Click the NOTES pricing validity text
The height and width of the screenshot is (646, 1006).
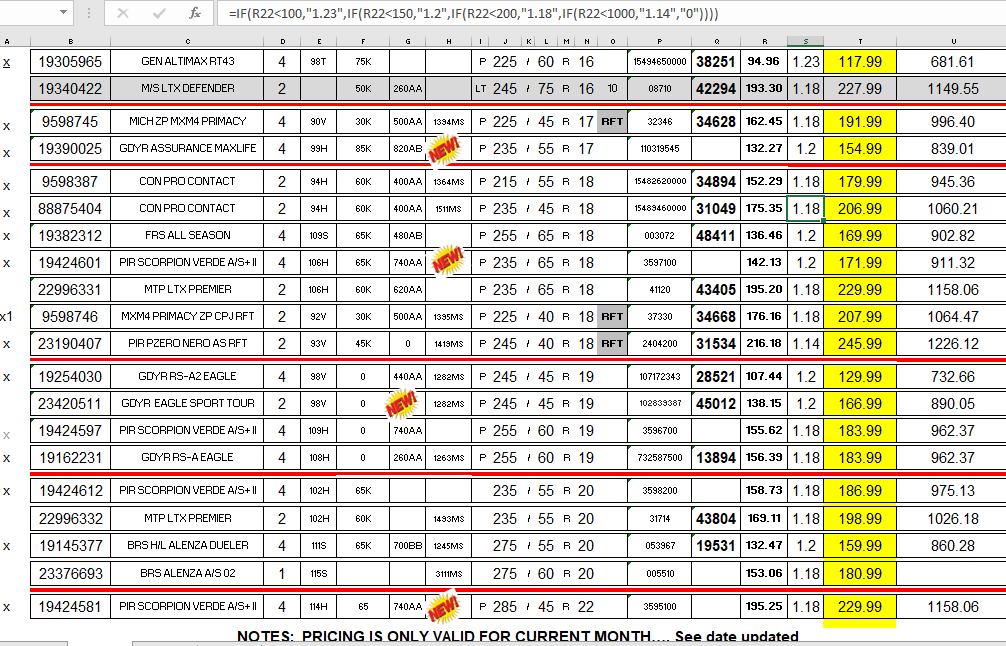[517, 636]
